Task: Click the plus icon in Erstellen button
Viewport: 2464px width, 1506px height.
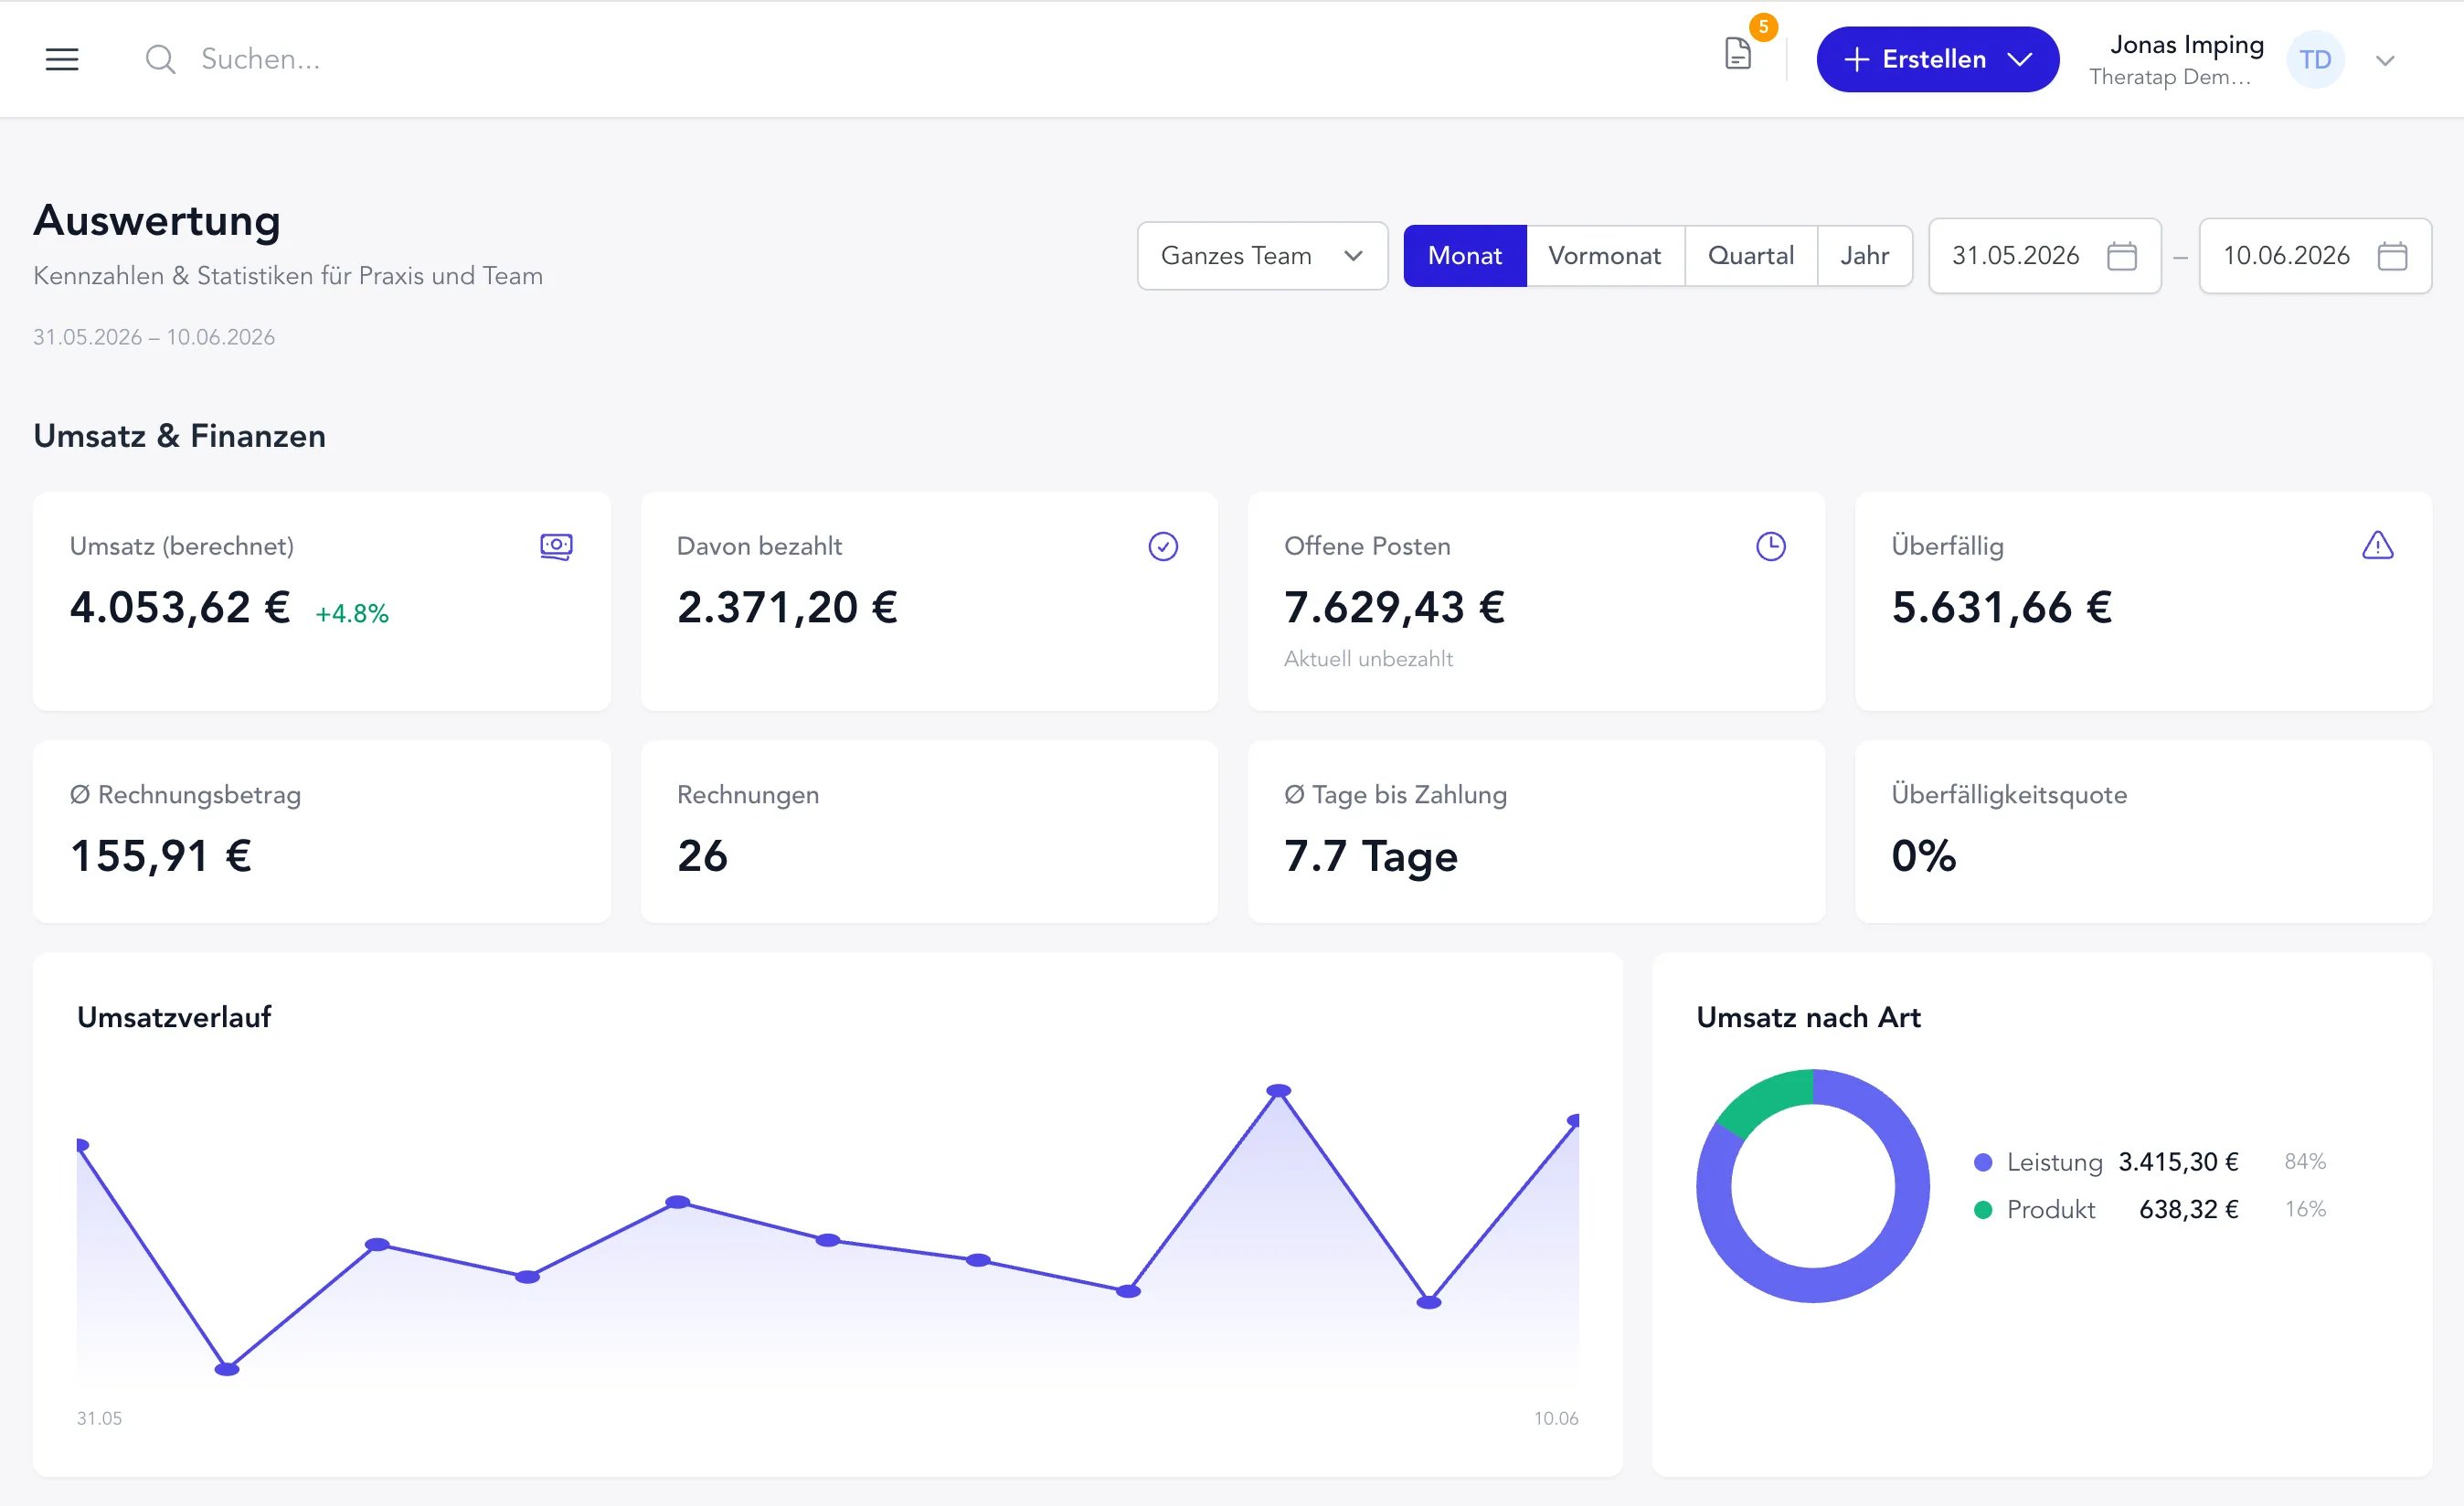Action: pyautogui.click(x=1856, y=59)
